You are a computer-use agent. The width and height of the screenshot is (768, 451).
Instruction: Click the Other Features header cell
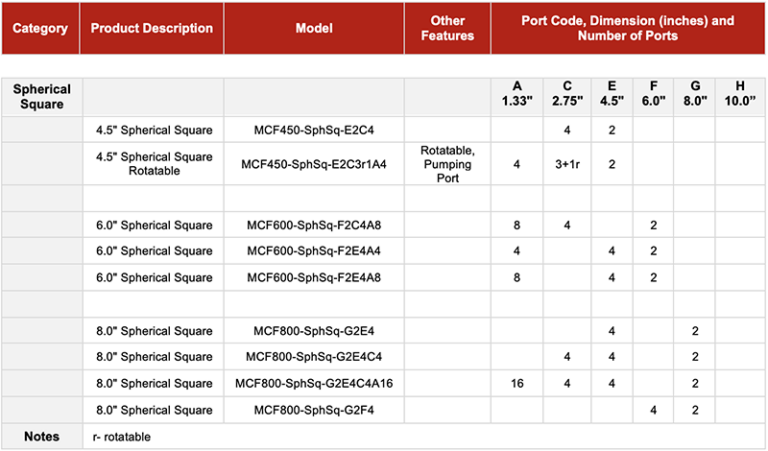[447, 28]
